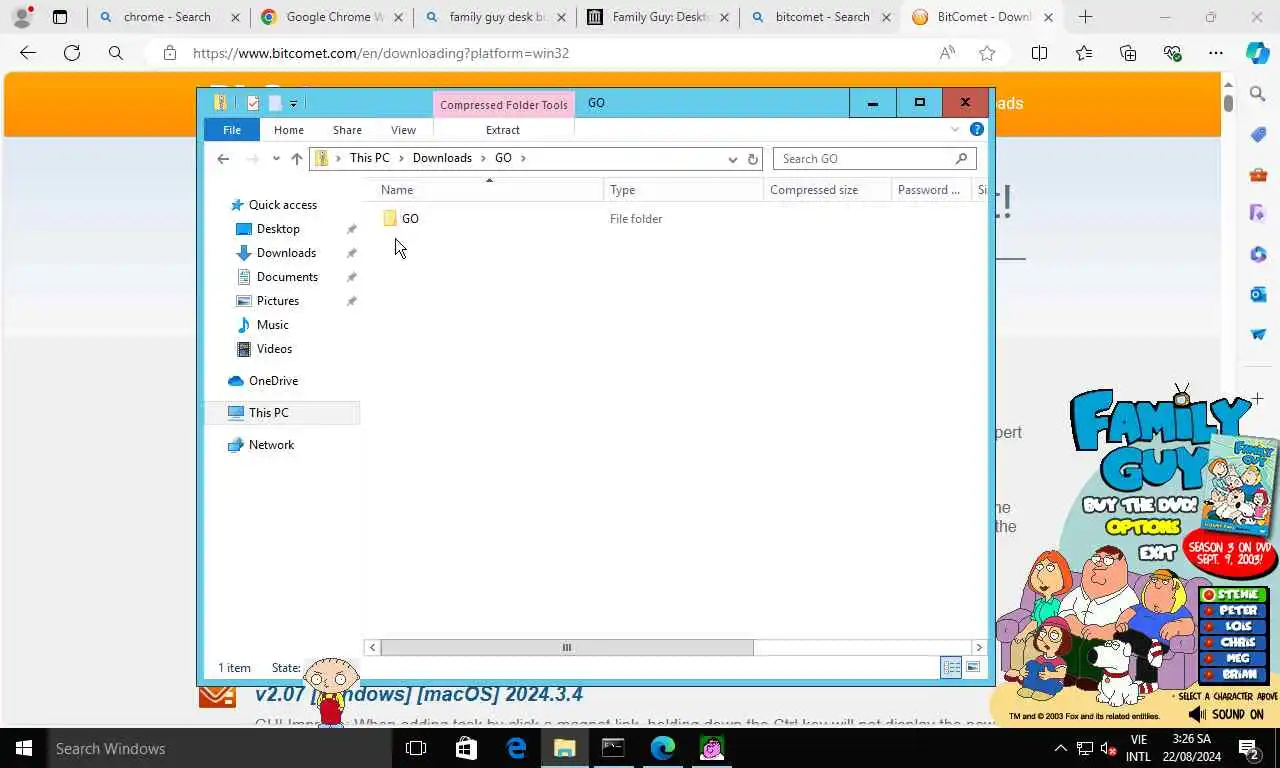The image size is (1280, 768).
Task: Click OPTIONS in Family Guy widget
Action: (1143, 527)
